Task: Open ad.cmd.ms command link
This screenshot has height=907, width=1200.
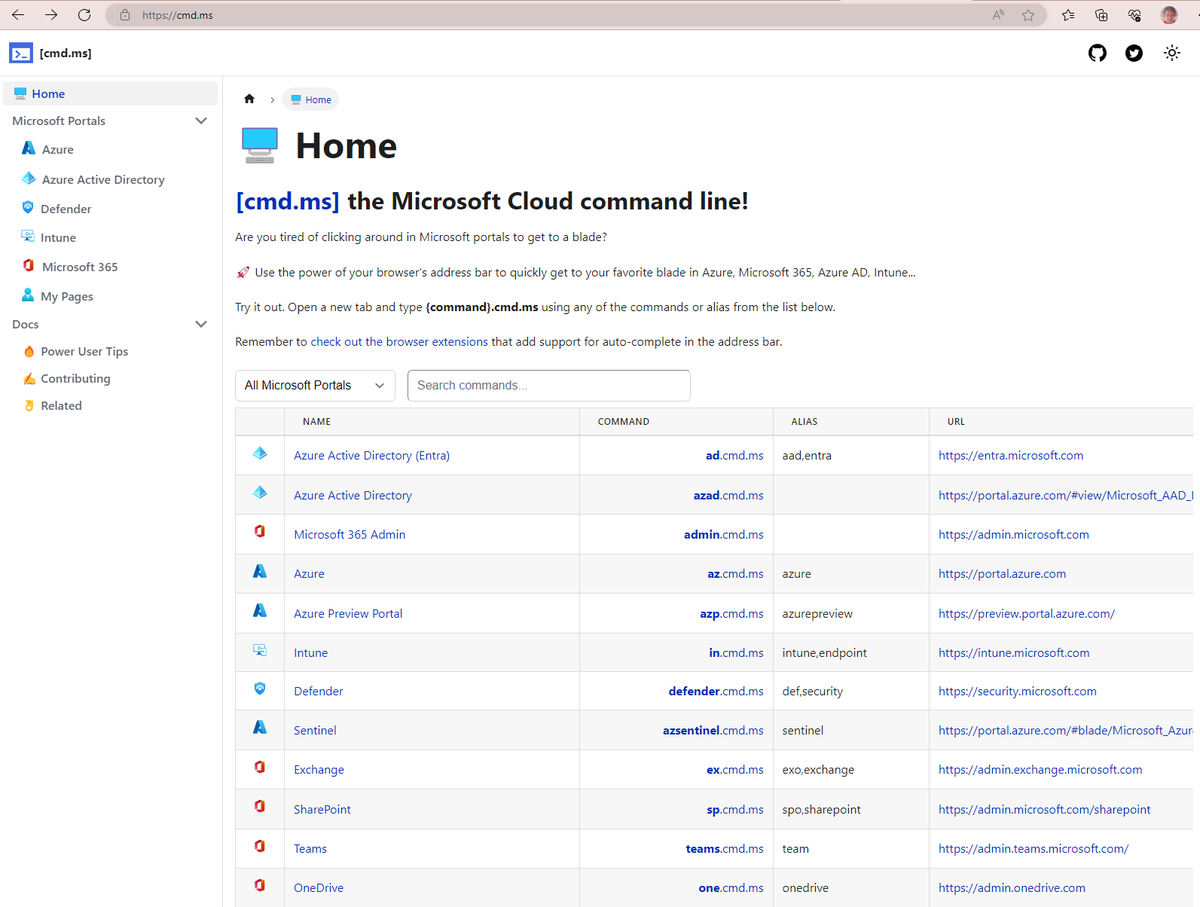Action: pyautogui.click(x=734, y=455)
